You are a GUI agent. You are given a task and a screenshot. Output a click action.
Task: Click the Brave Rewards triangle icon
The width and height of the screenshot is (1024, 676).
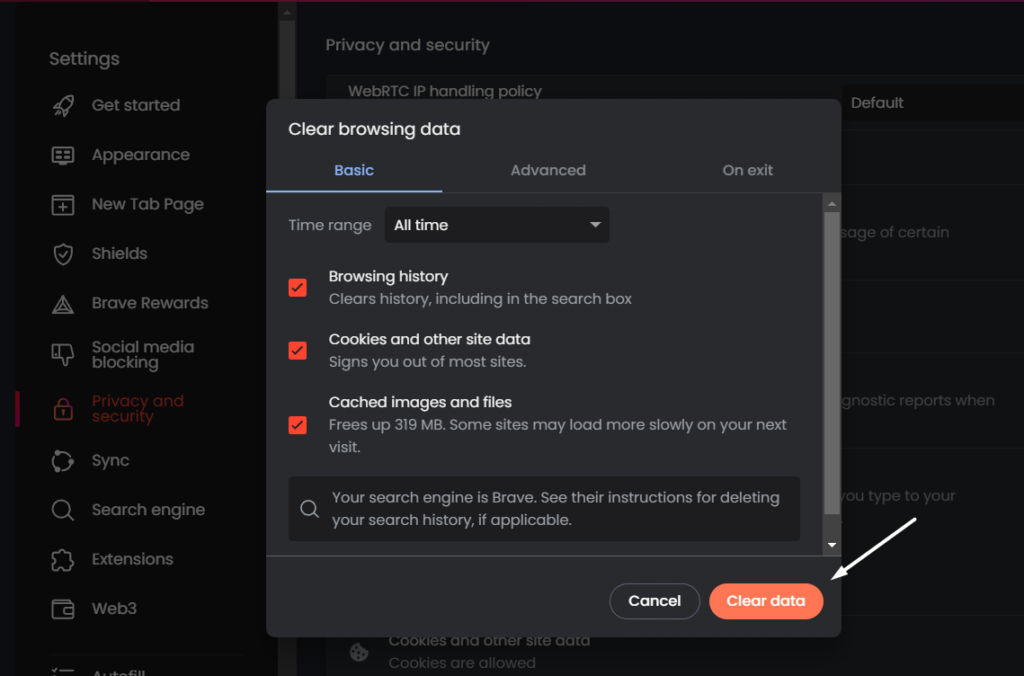coord(63,304)
